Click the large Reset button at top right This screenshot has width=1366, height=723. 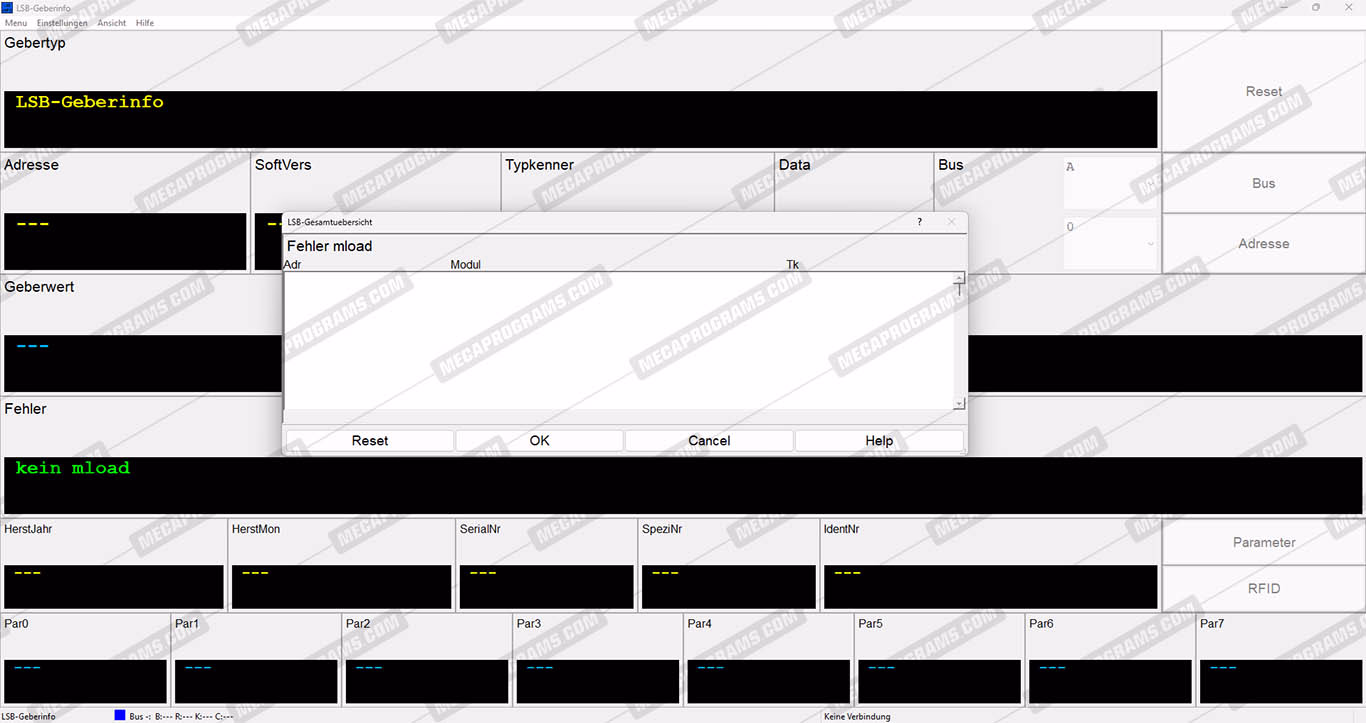click(x=1264, y=91)
